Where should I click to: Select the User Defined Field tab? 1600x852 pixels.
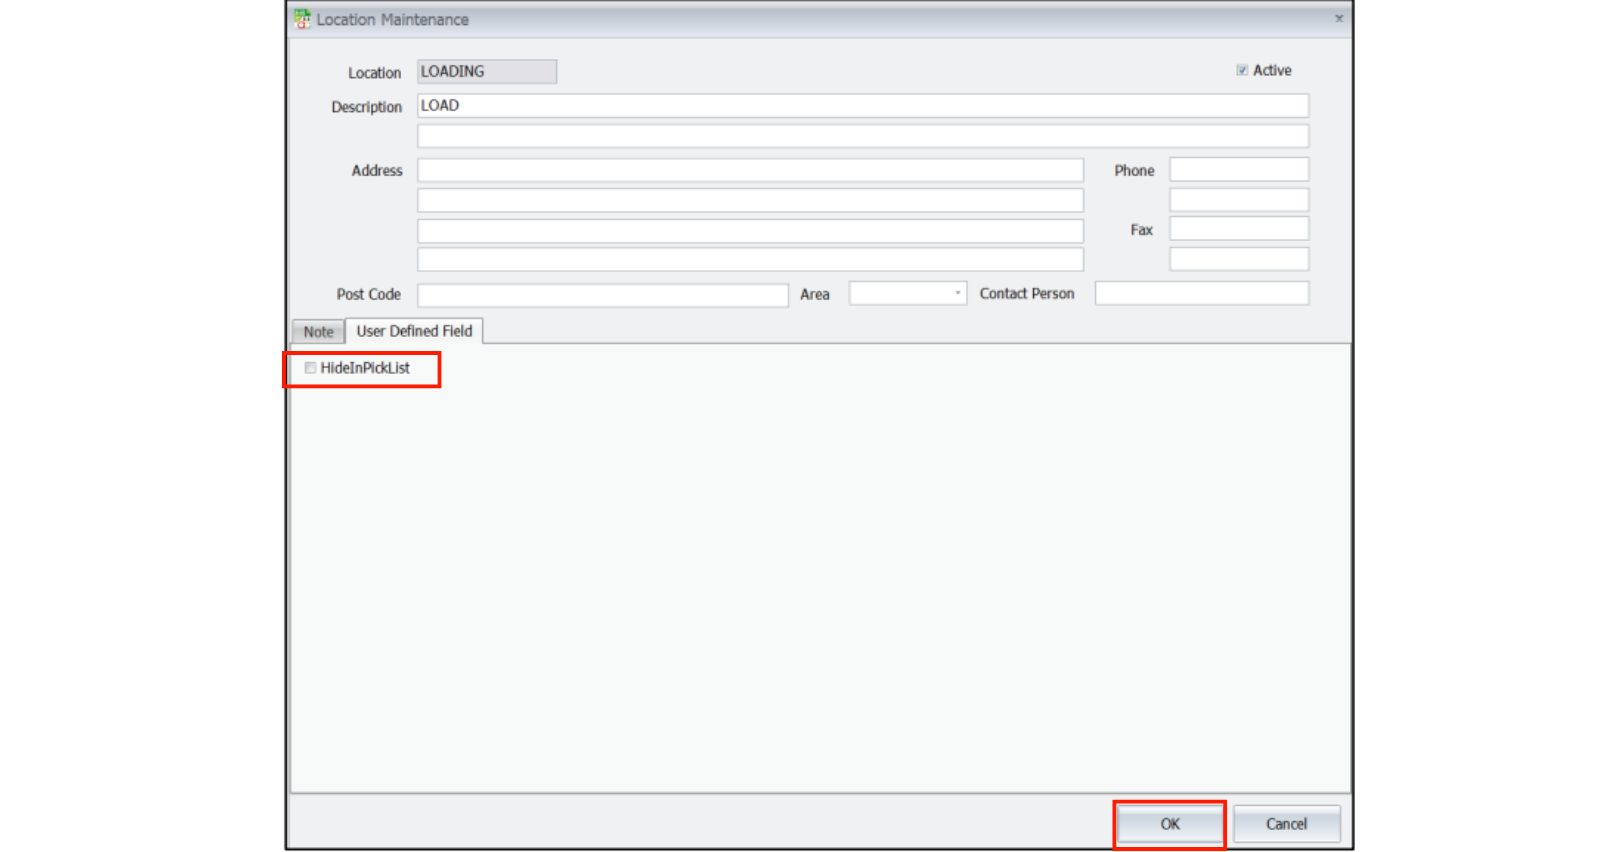pos(414,331)
